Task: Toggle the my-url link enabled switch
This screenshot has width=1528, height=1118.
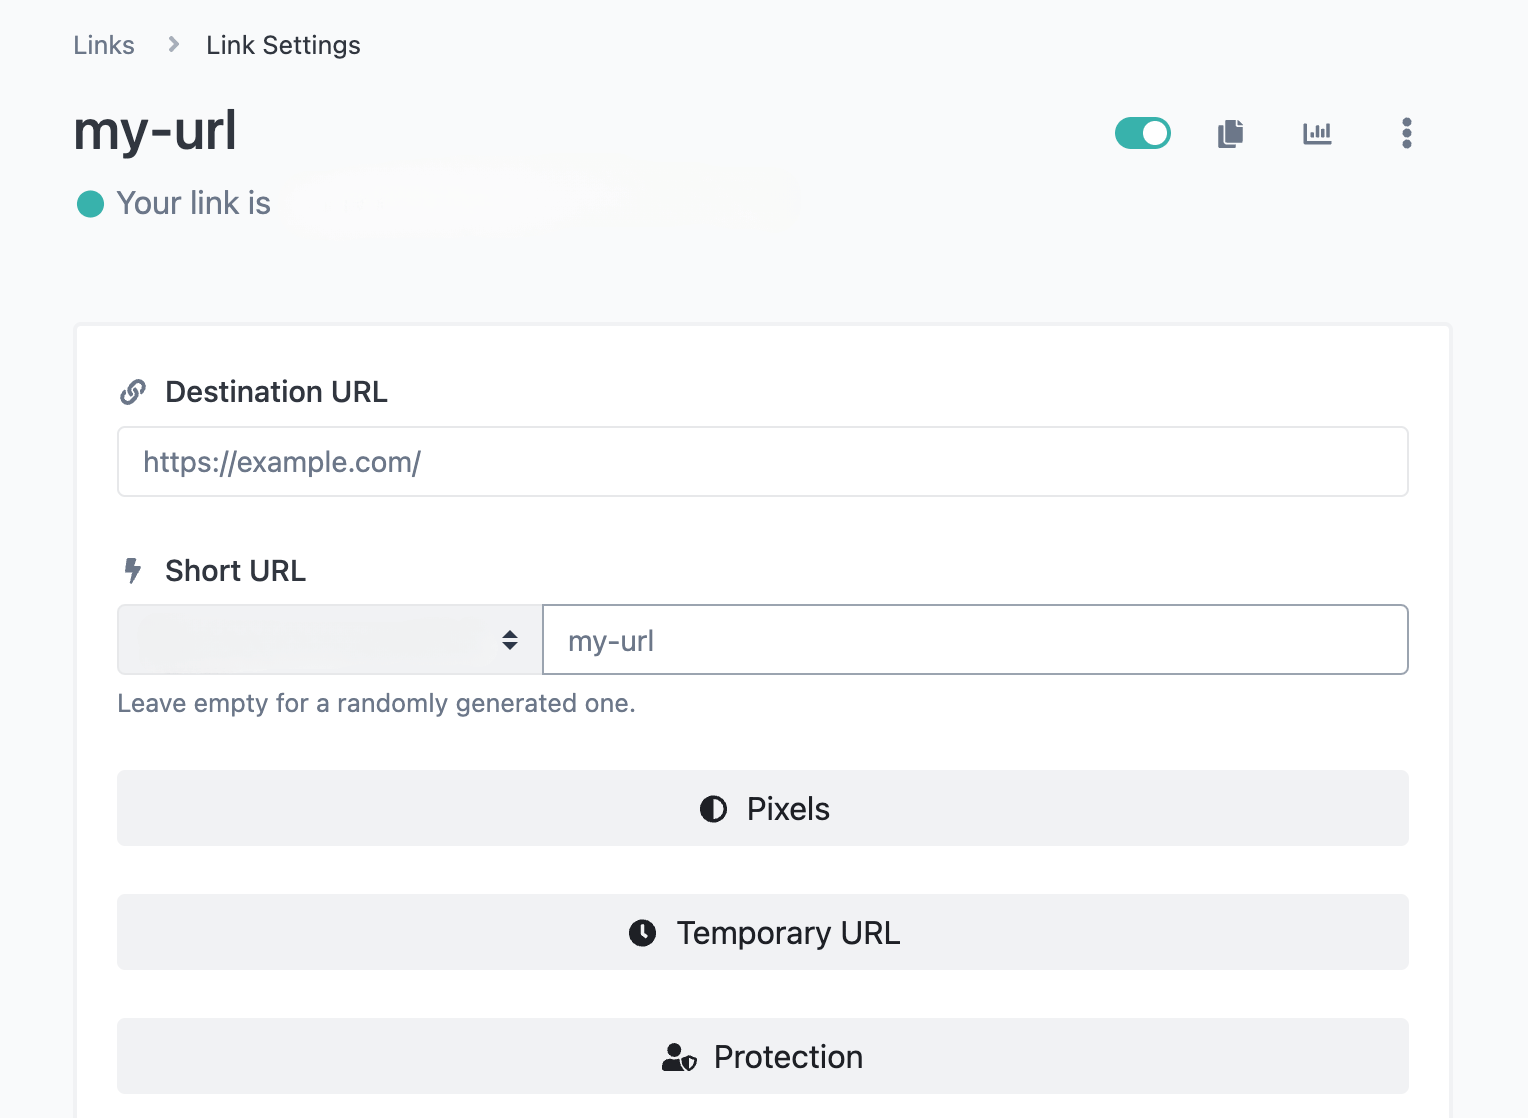Action: click(1142, 133)
